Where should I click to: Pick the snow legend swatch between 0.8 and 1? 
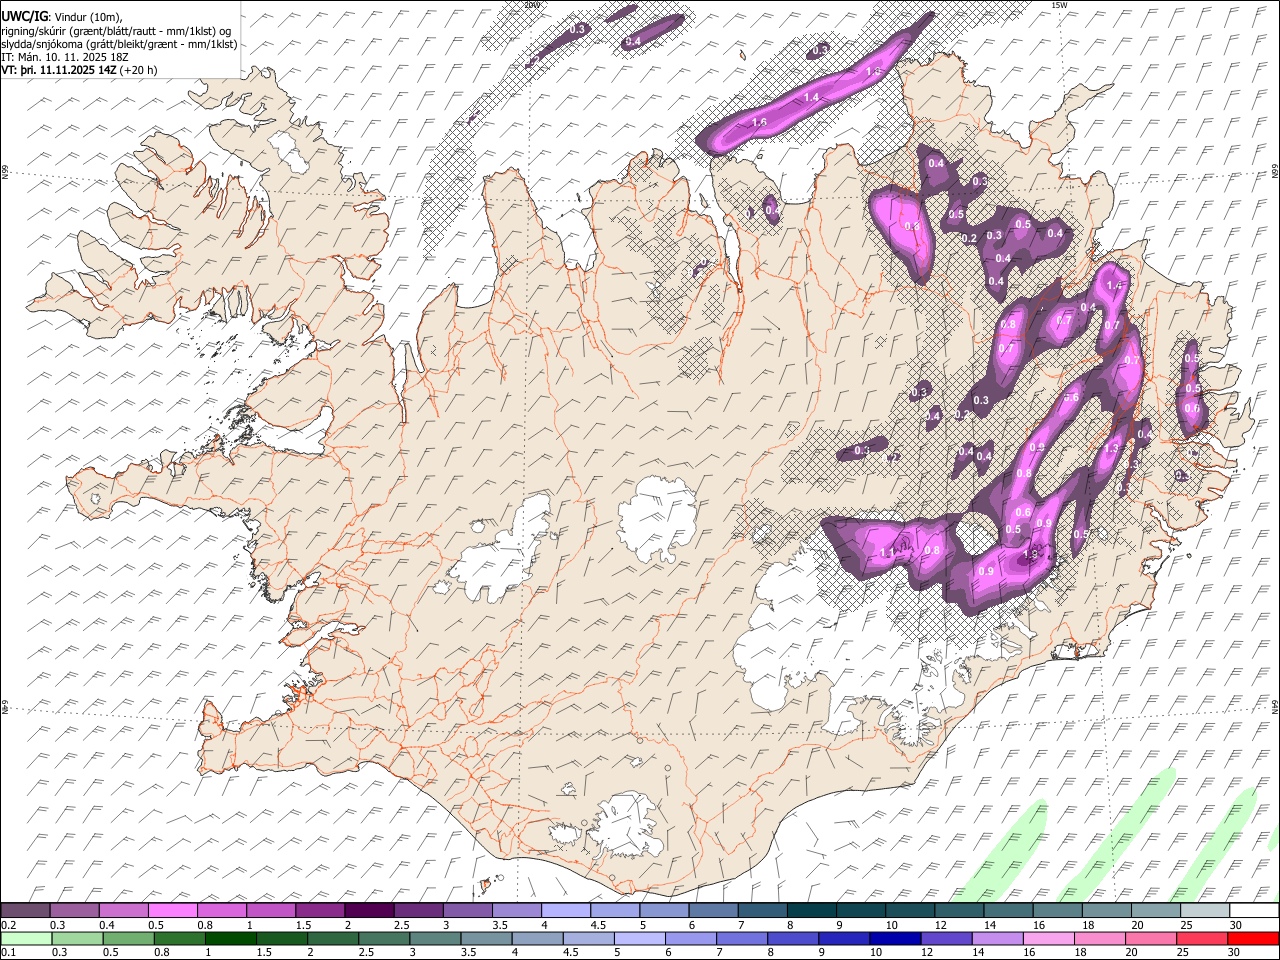click(x=222, y=911)
